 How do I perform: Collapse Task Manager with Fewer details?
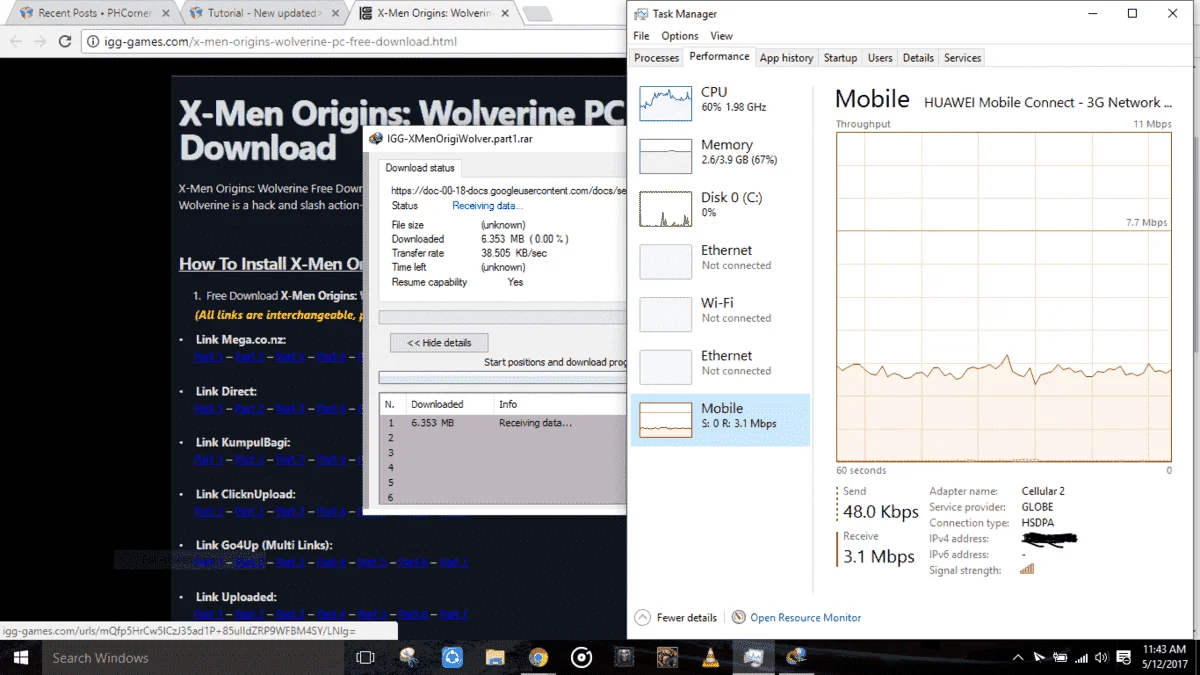click(676, 618)
